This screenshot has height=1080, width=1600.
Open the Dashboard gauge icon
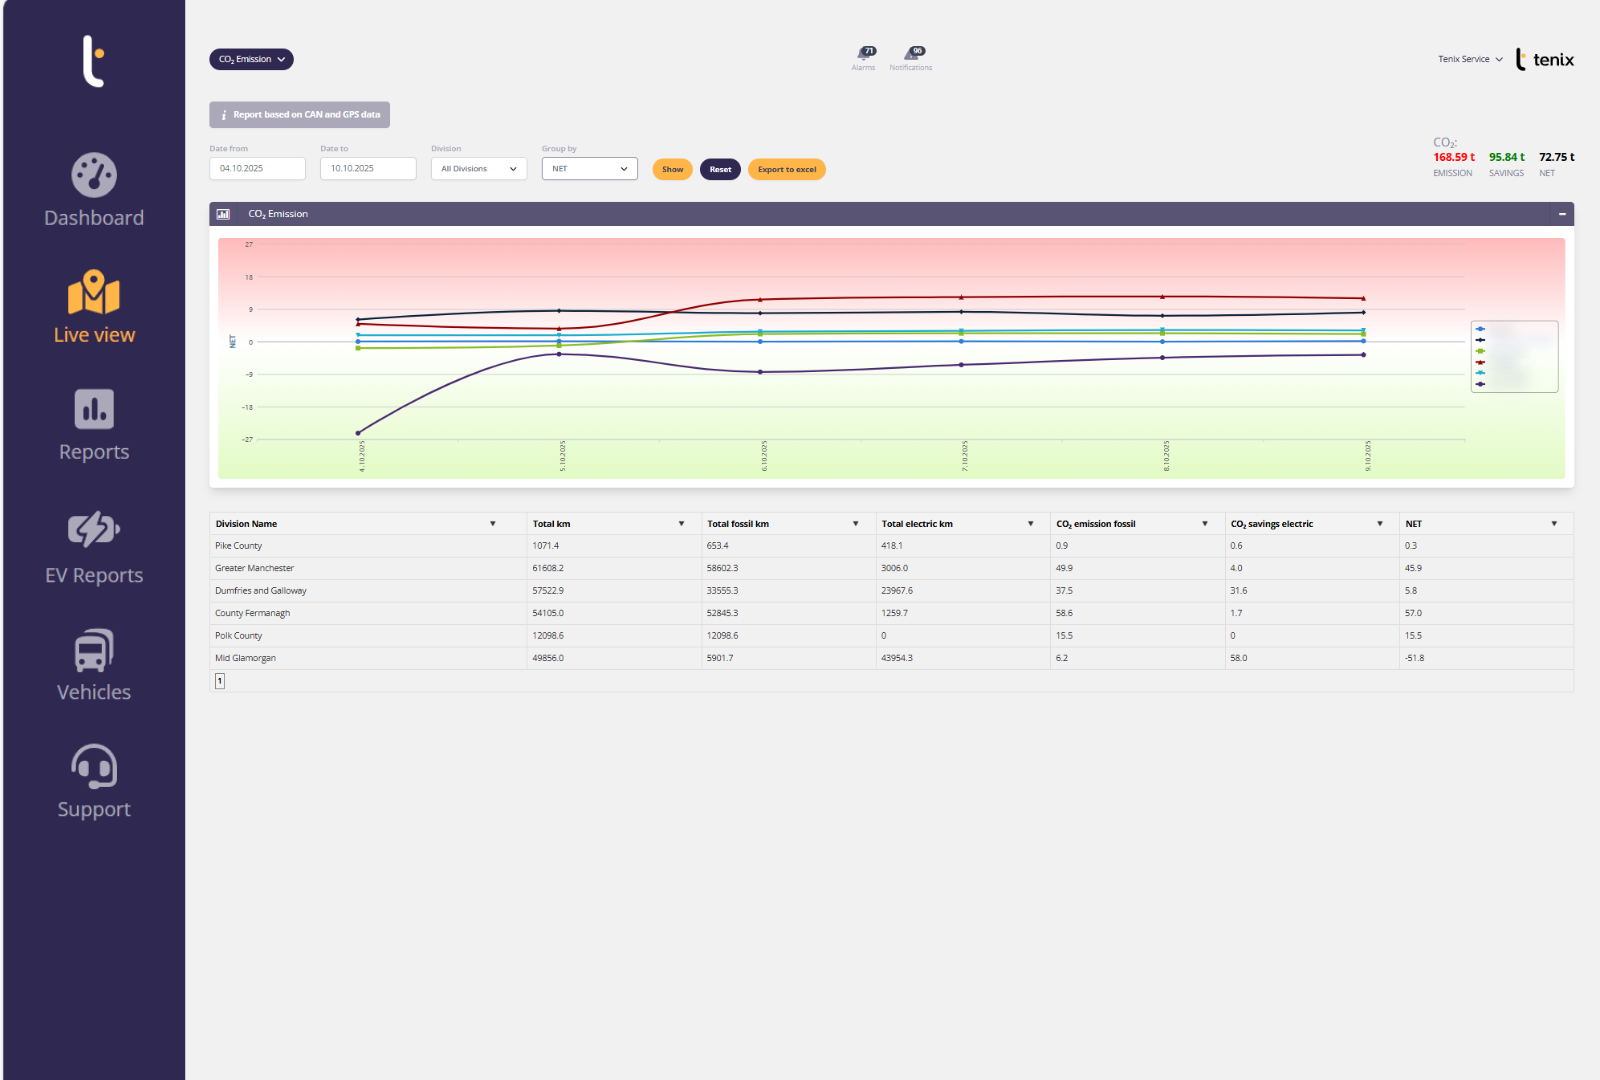(94, 176)
